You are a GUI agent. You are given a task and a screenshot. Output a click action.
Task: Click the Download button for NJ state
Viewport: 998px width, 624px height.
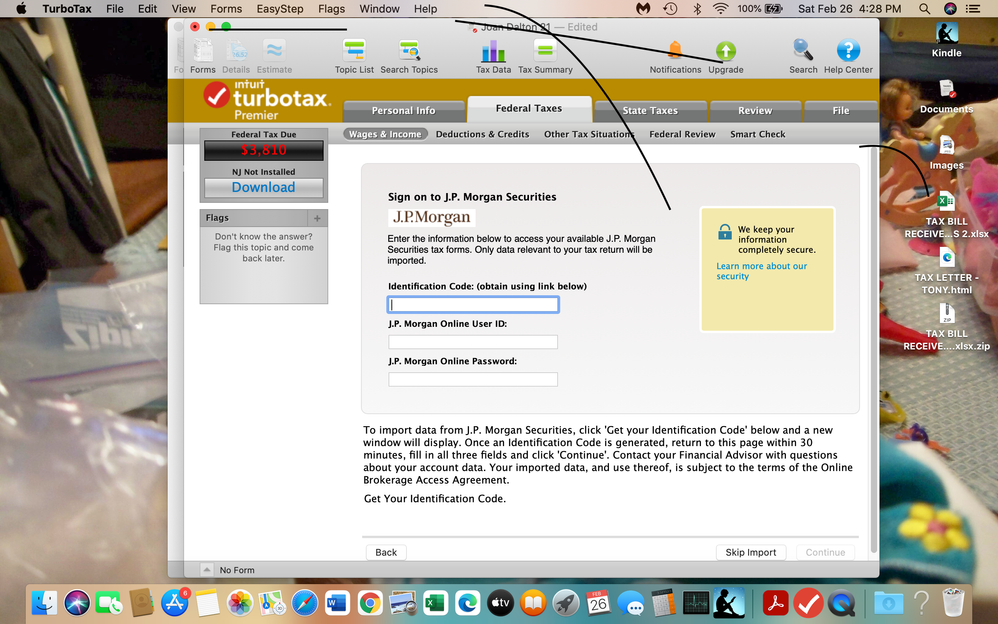pos(264,187)
